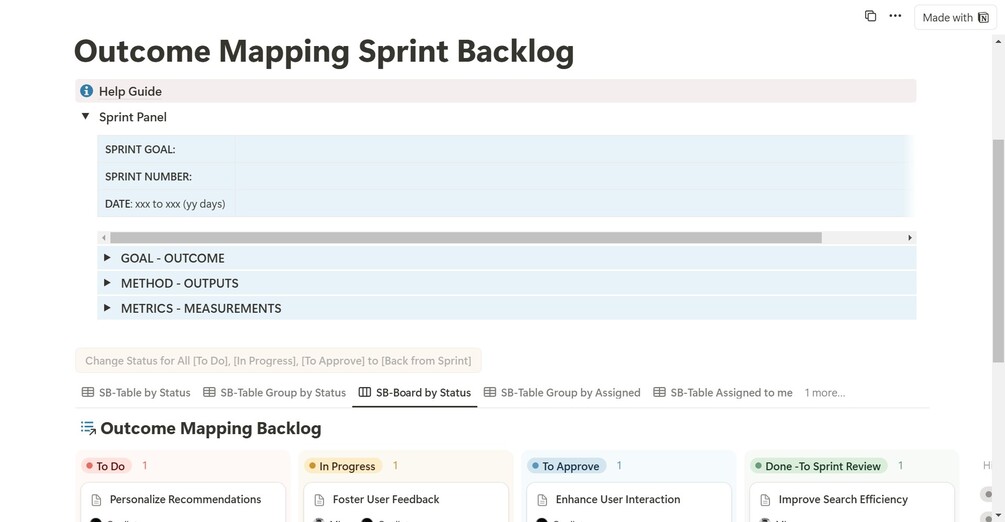Viewport: 1005px width, 522px height.
Task: Open the SB-Table Group by Assigned tab
Action: (x=561, y=393)
